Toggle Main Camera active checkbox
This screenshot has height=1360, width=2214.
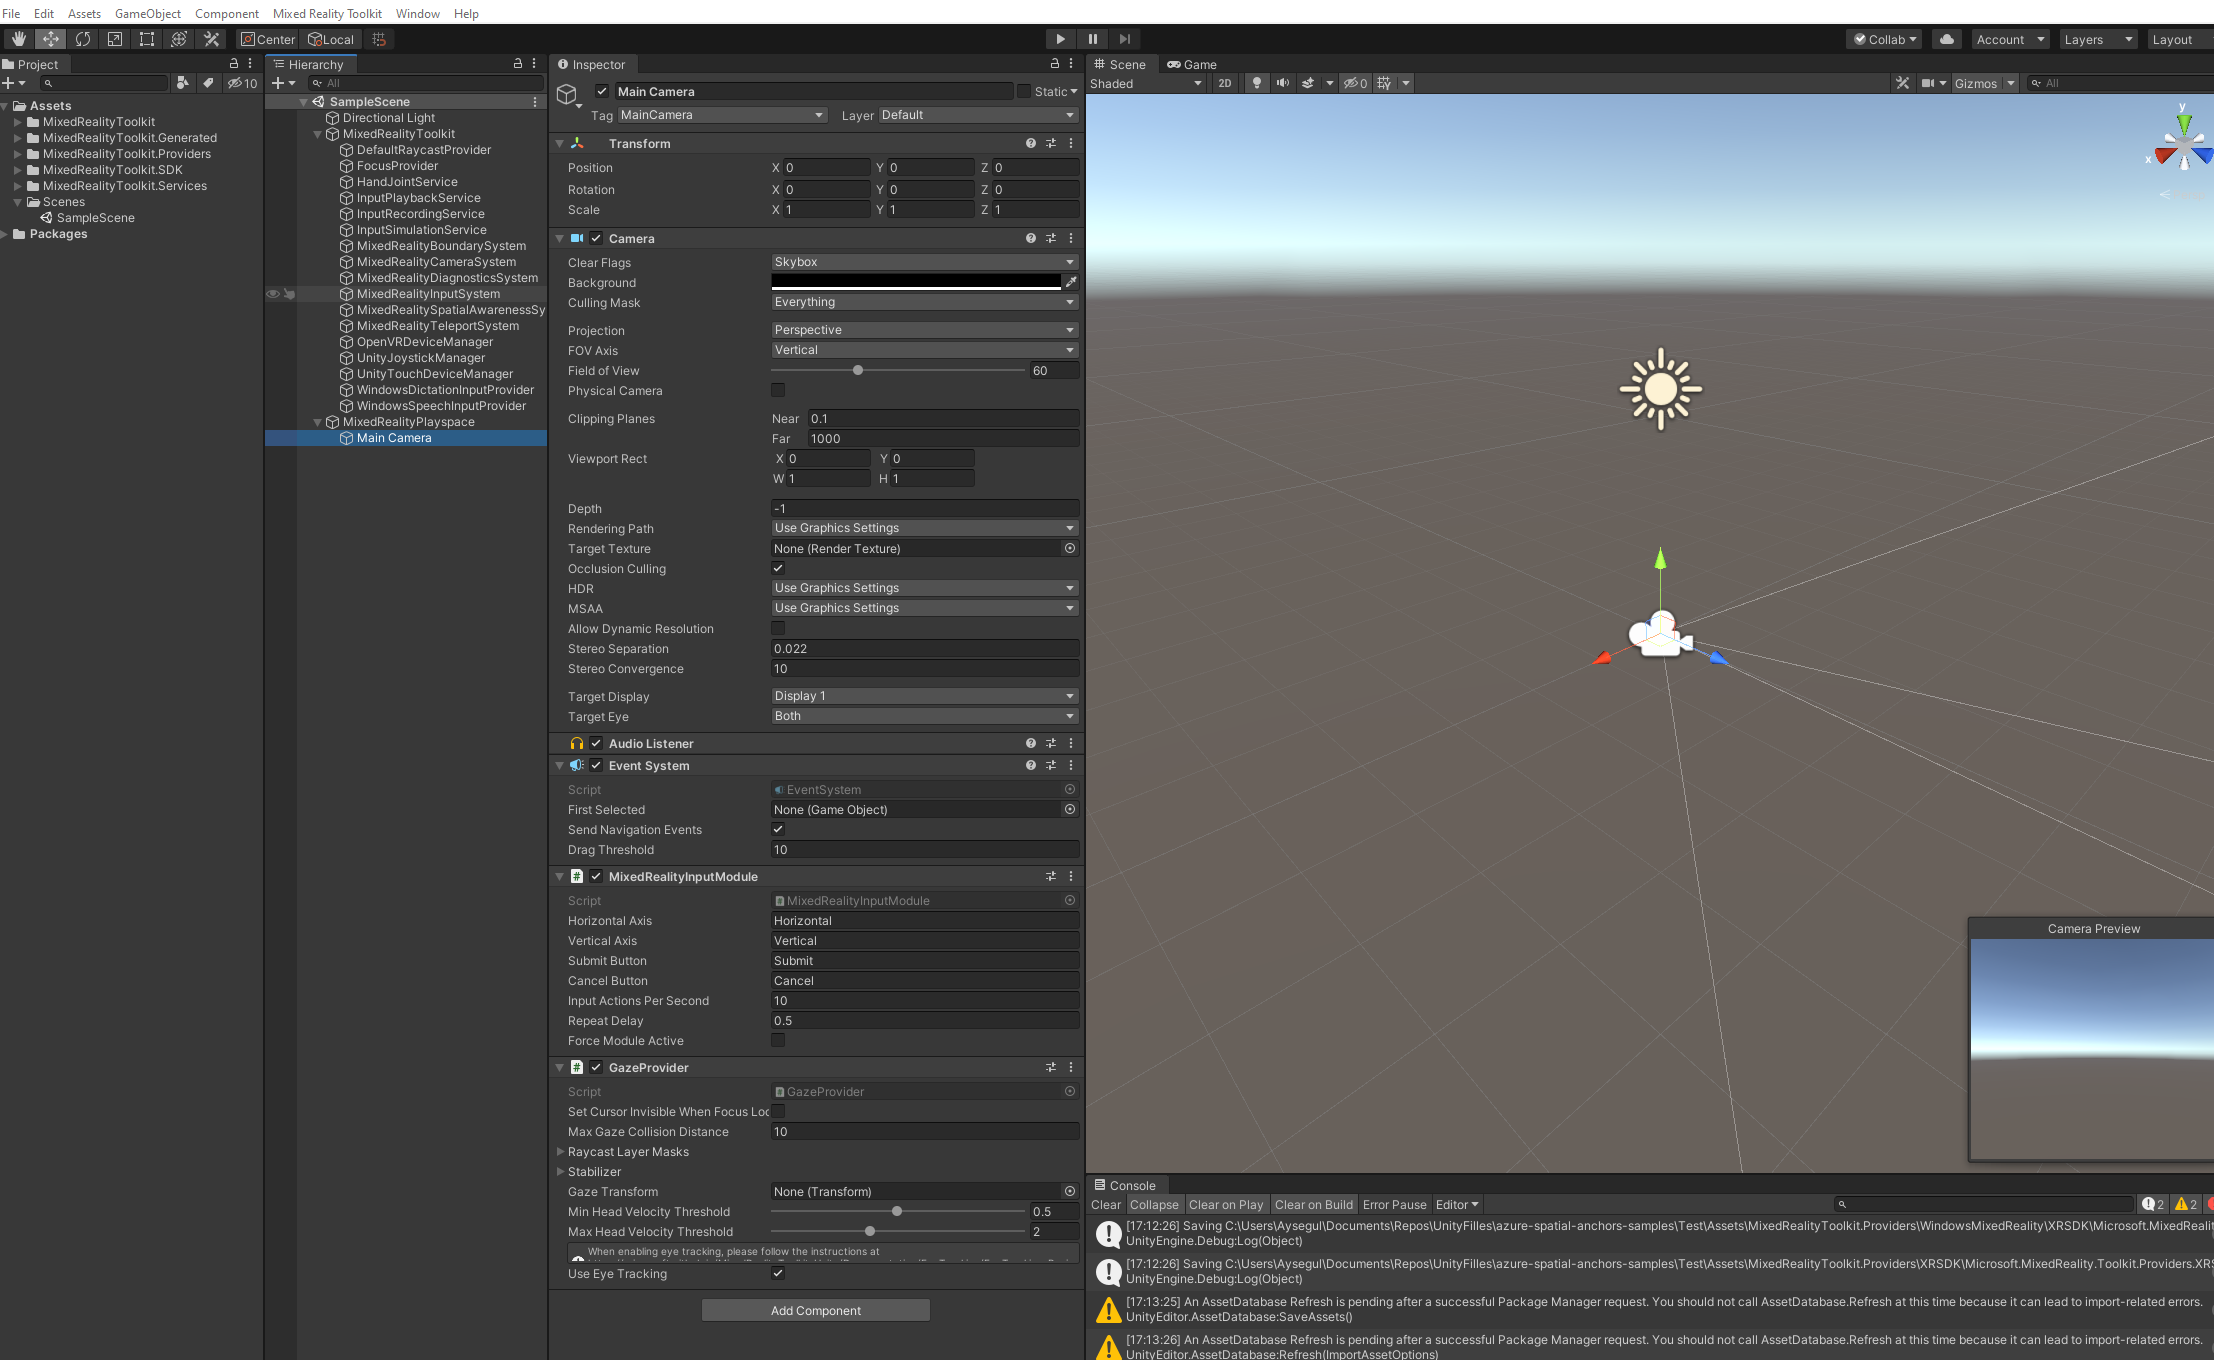602,91
